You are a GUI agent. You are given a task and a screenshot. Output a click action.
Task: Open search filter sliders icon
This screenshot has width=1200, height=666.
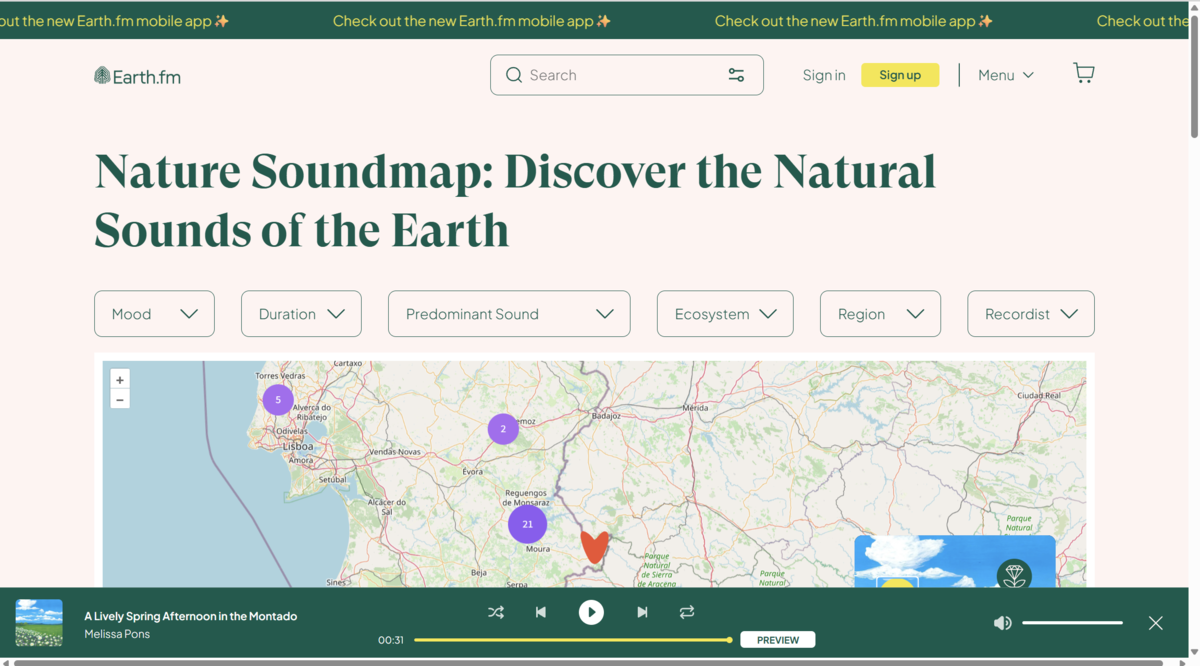pyautogui.click(x=736, y=75)
